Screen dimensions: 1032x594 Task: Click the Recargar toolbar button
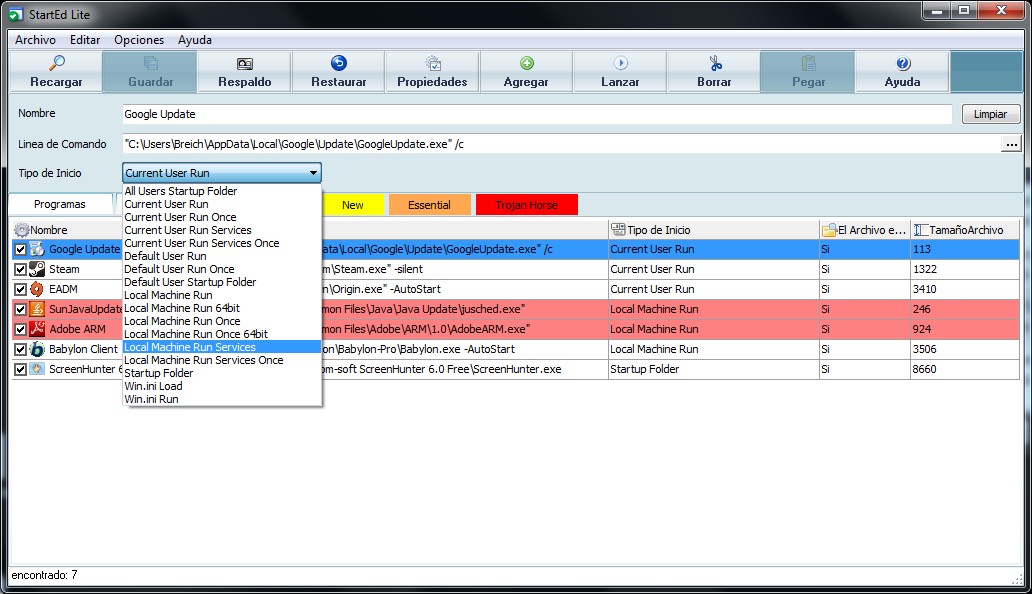coord(56,72)
